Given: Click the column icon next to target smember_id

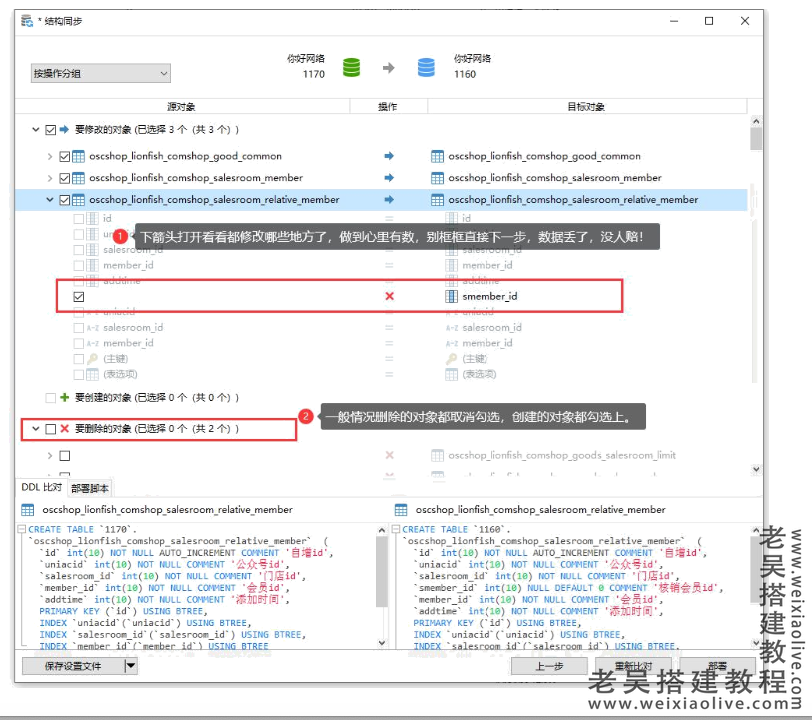Looking at the screenshot, I should [451, 296].
